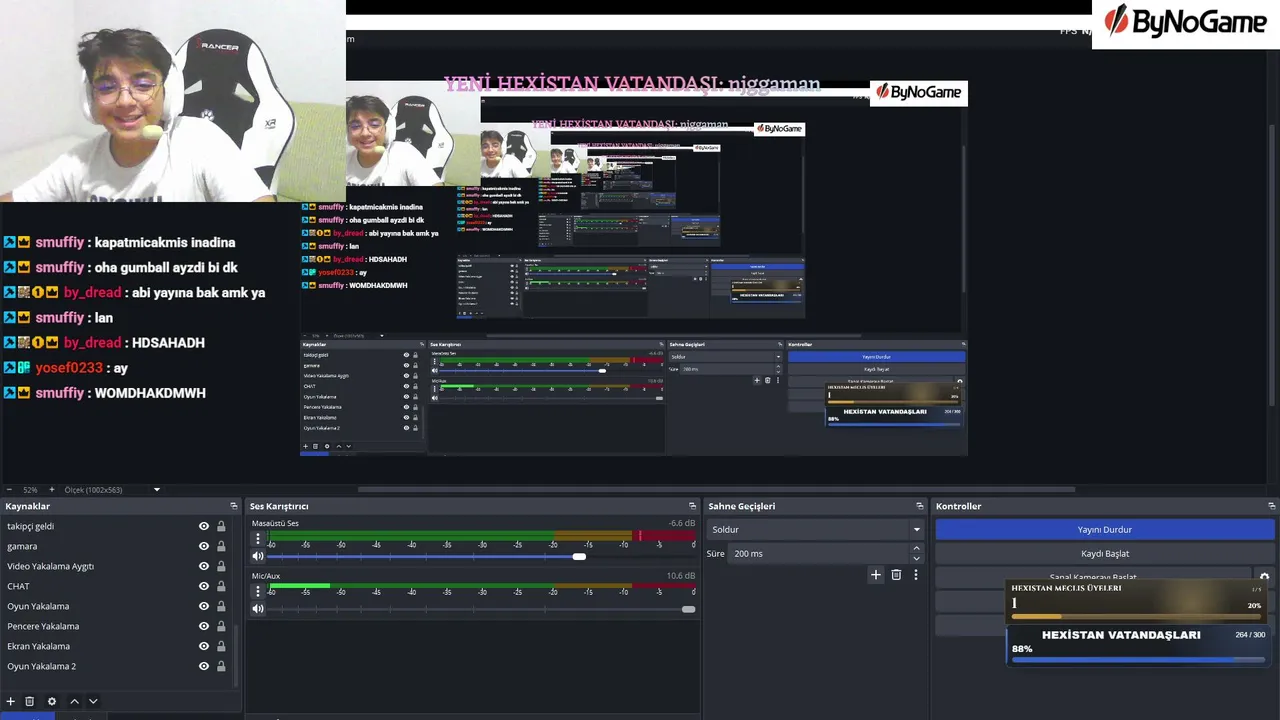Click the Süre 200 ms input field
The height and width of the screenshot is (720, 1280).
click(817, 553)
